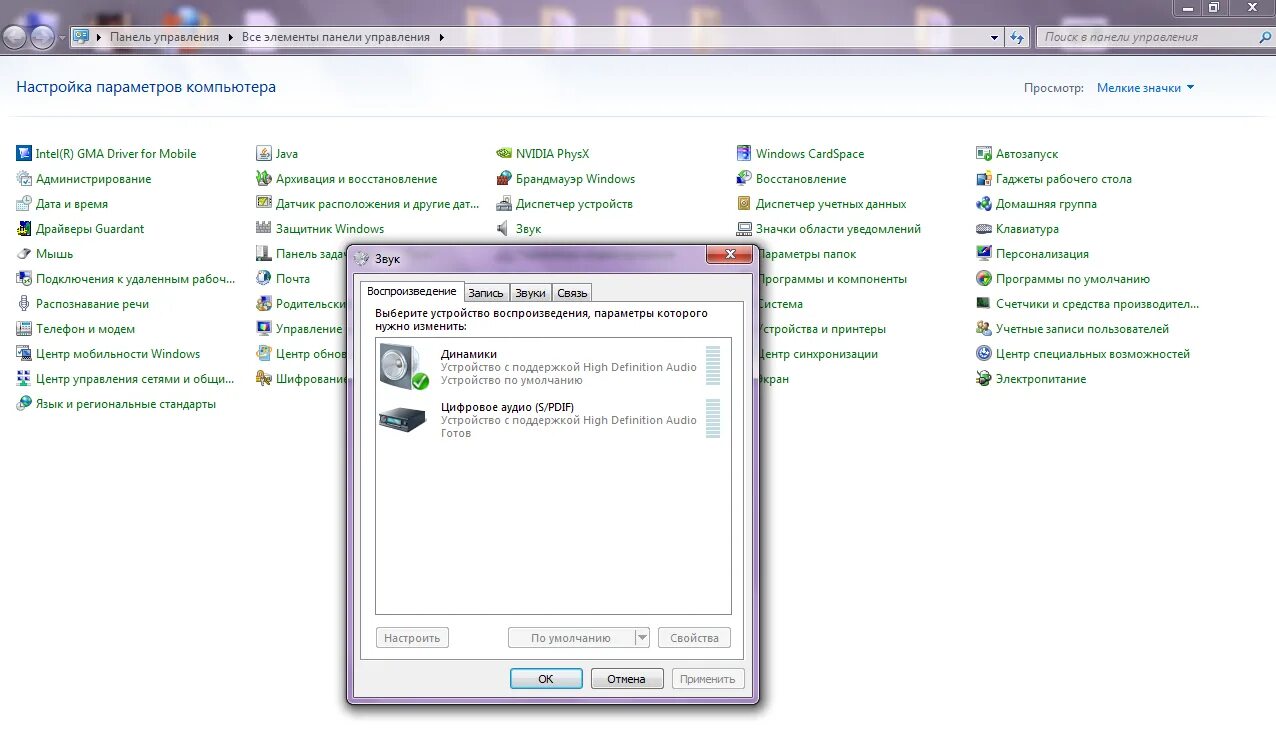Expand Панель управления breadcrumb arrow
Viewport: 1276px width, 741px height.
click(x=230, y=37)
